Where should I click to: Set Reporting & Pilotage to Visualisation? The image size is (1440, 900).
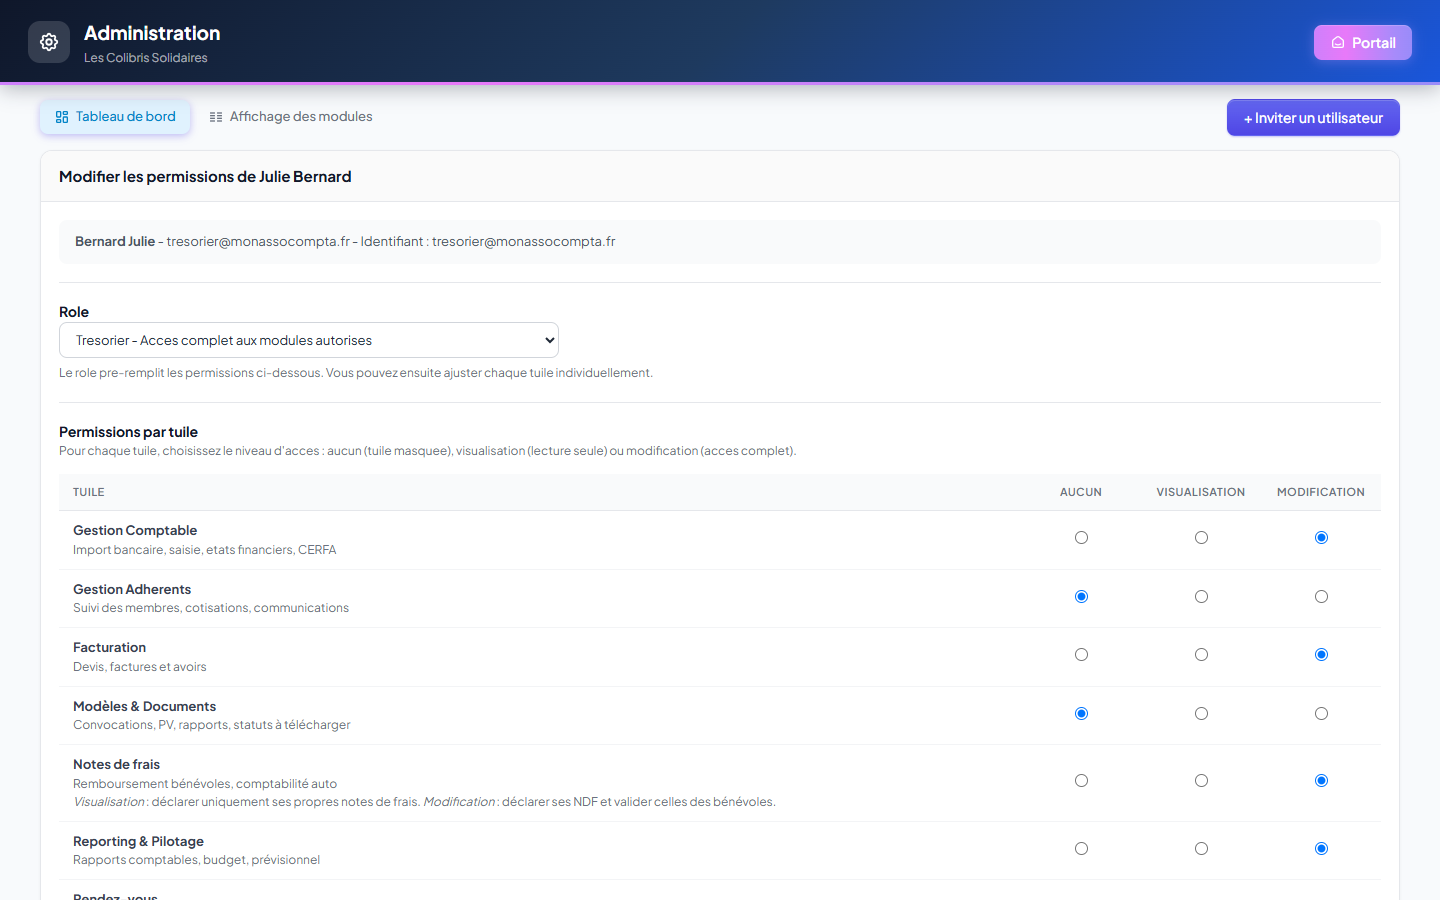click(1201, 849)
